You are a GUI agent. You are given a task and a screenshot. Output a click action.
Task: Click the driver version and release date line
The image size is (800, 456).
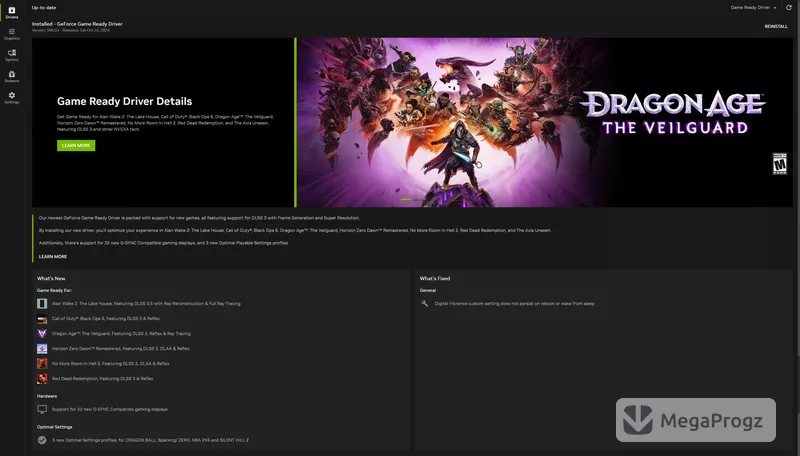click(71, 30)
